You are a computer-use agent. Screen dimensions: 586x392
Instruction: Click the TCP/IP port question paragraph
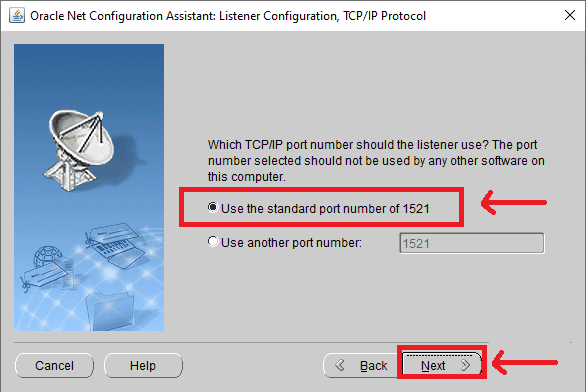pyautogui.click(x=376, y=161)
